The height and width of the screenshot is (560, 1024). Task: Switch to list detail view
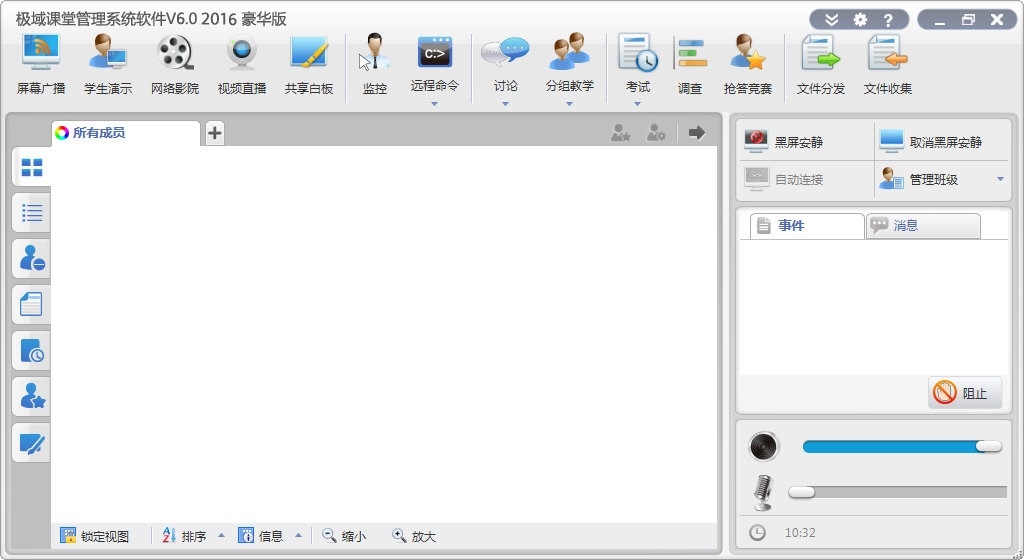pos(31,213)
